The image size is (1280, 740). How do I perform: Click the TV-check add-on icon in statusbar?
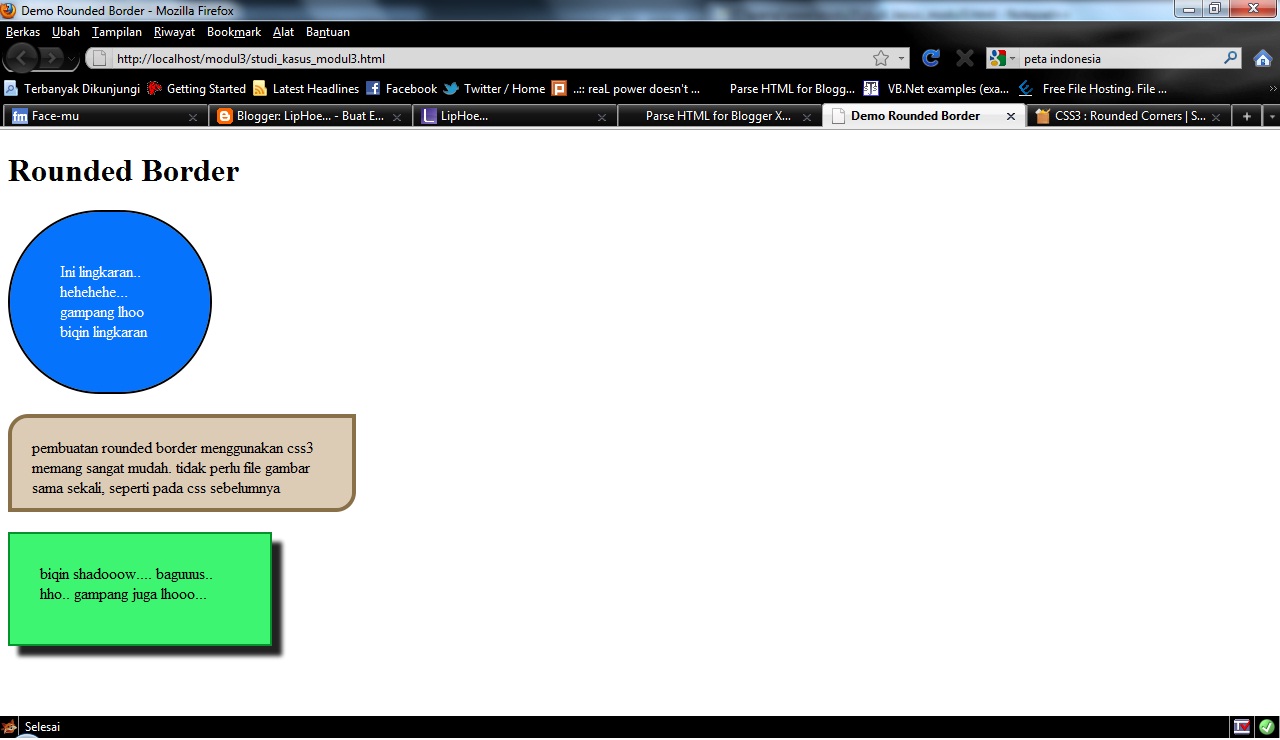point(1241,727)
